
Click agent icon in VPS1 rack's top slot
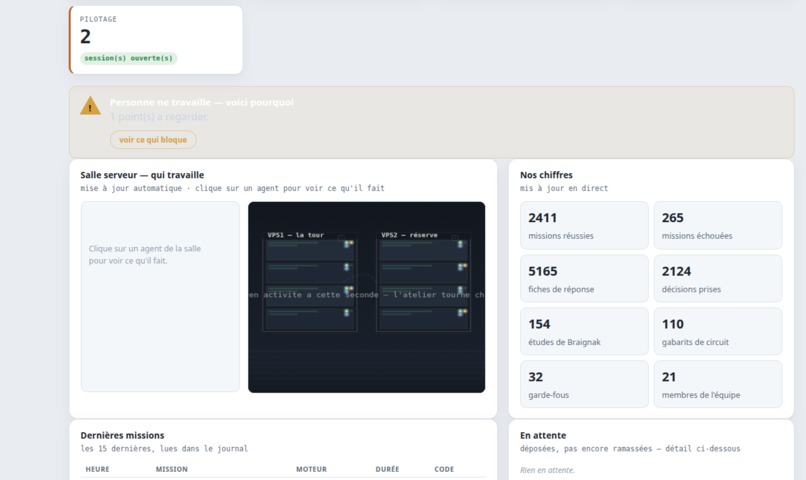click(x=348, y=244)
